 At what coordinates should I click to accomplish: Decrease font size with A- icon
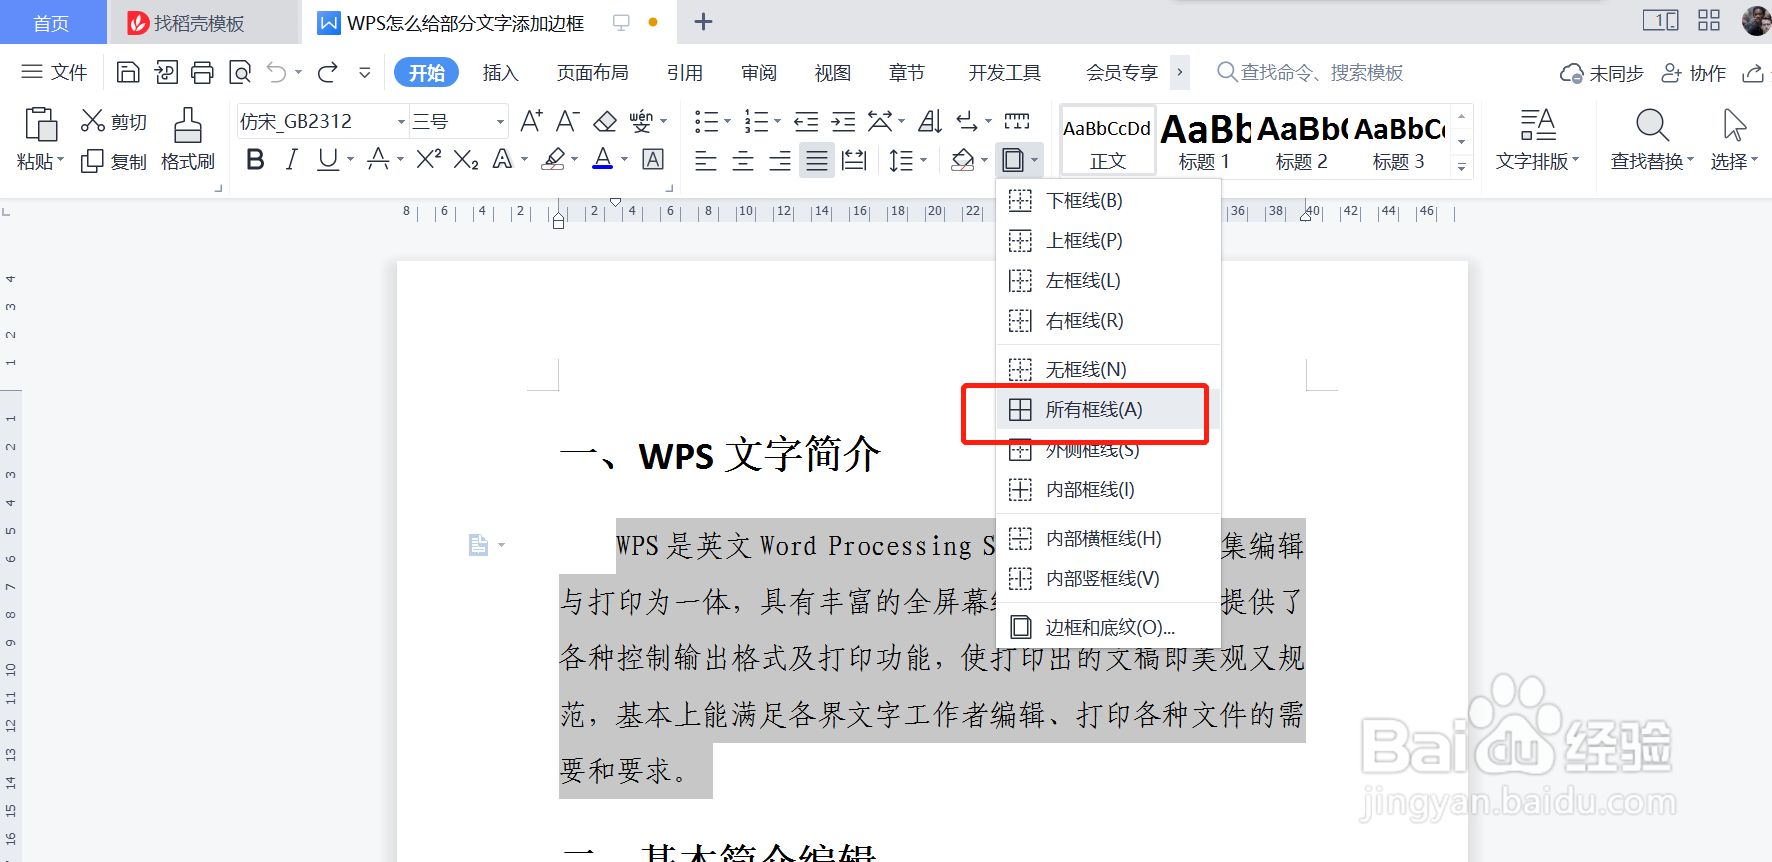(x=567, y=121)
